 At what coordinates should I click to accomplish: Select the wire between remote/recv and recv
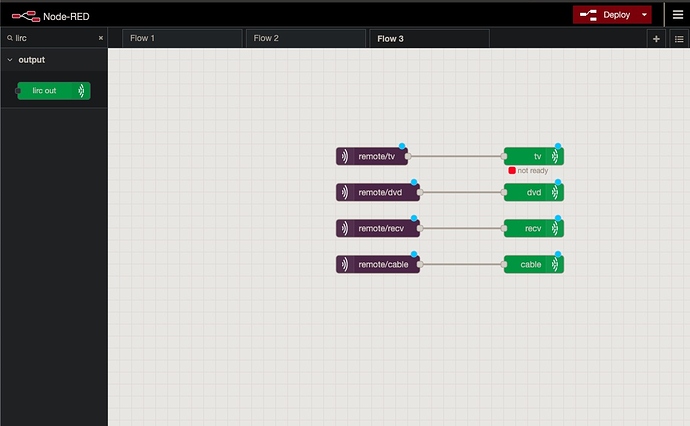[x=462, y=228]
